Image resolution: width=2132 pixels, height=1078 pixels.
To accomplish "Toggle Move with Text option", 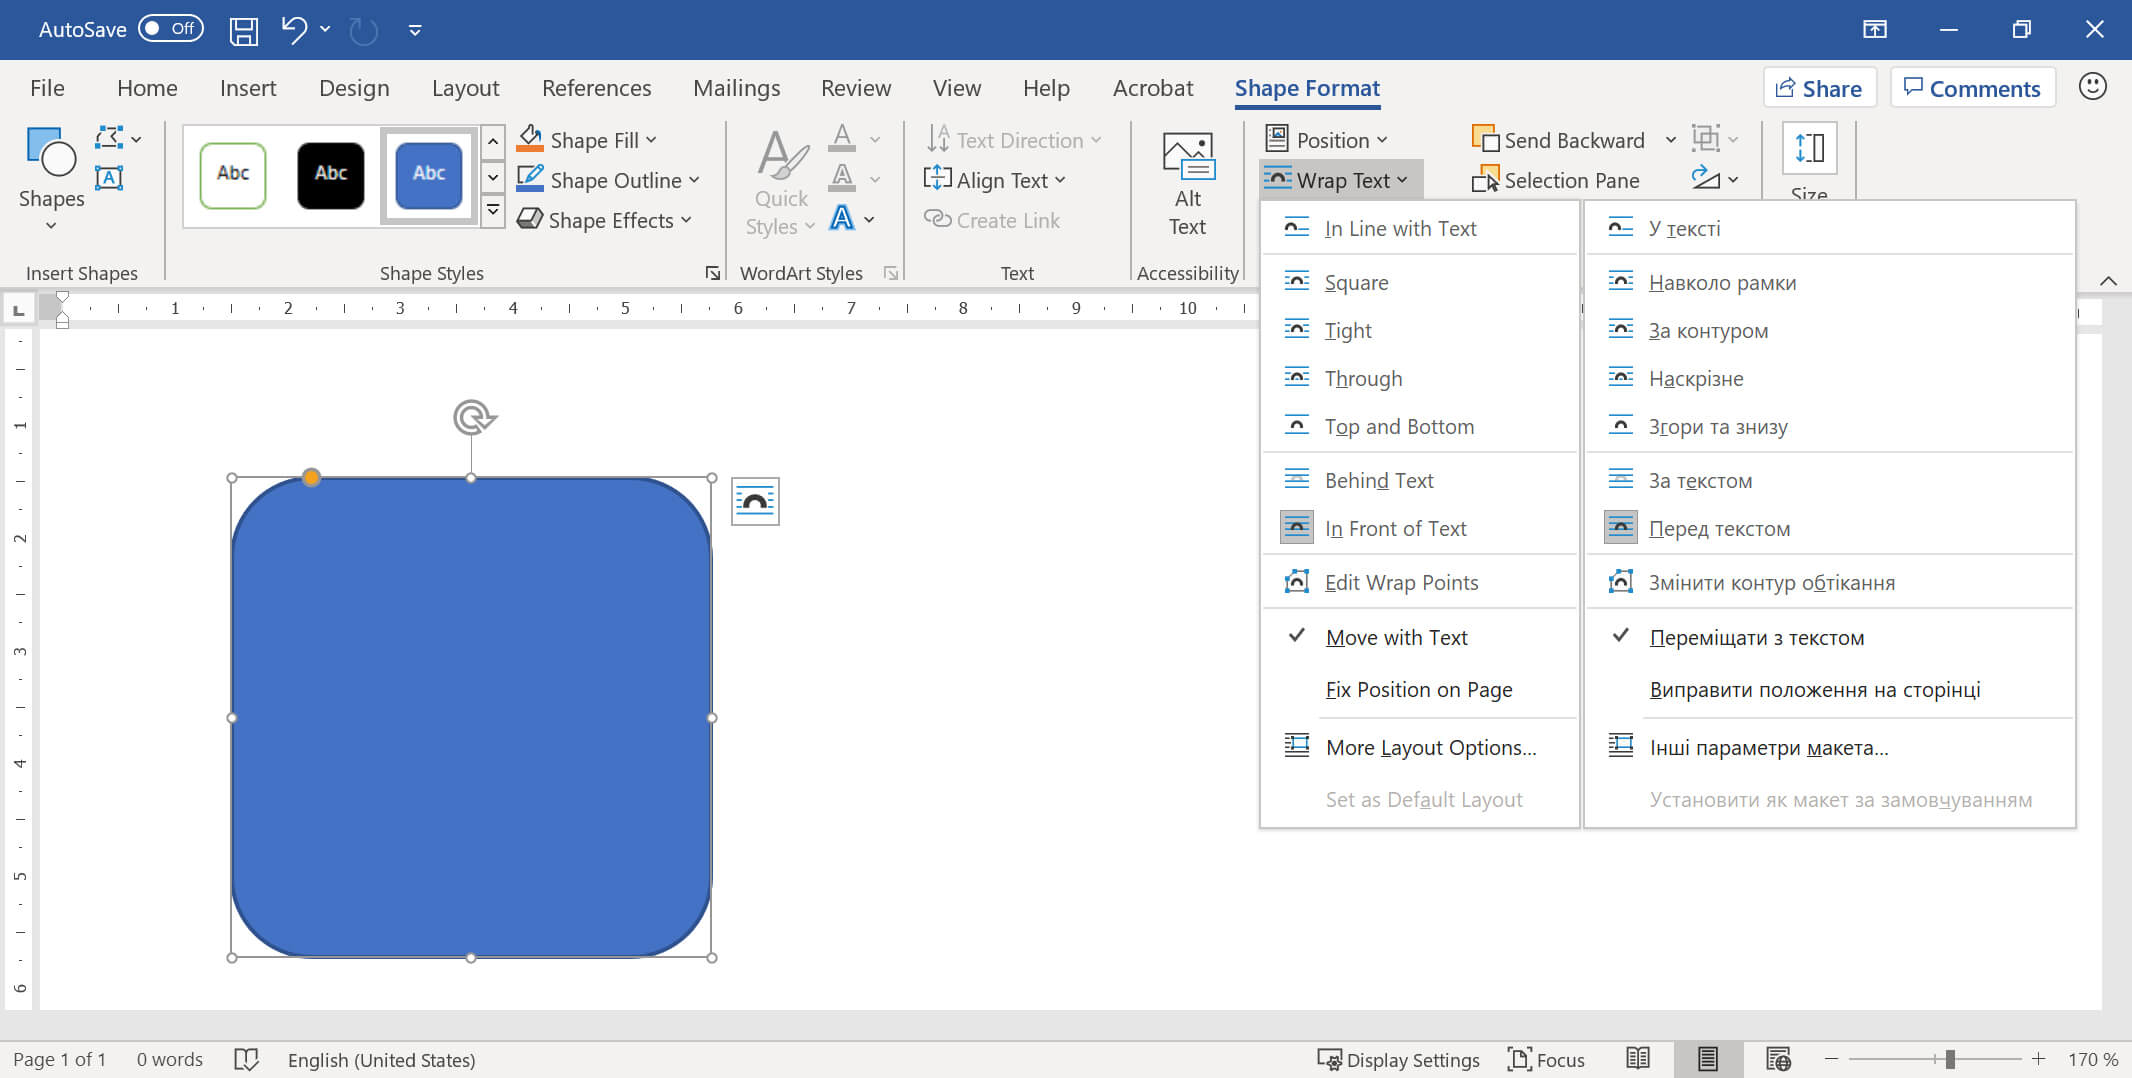I will tap(1396, 637).
